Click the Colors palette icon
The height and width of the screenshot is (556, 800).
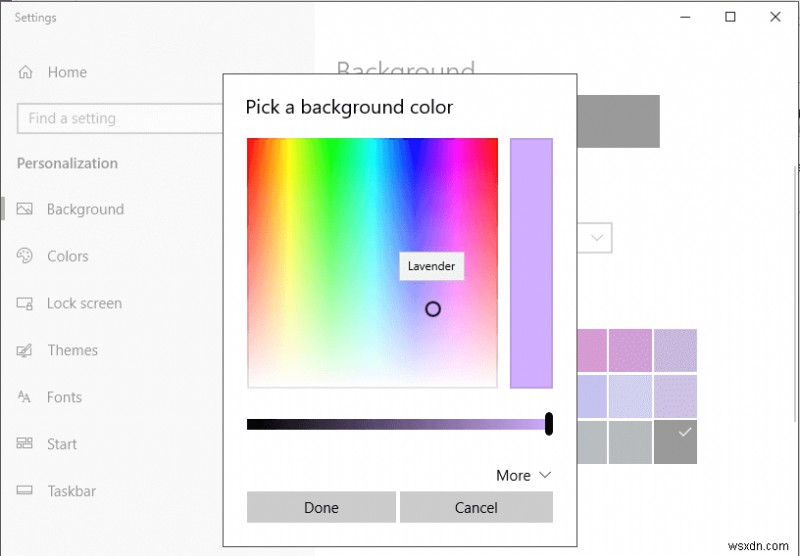(x=26, y=256)
